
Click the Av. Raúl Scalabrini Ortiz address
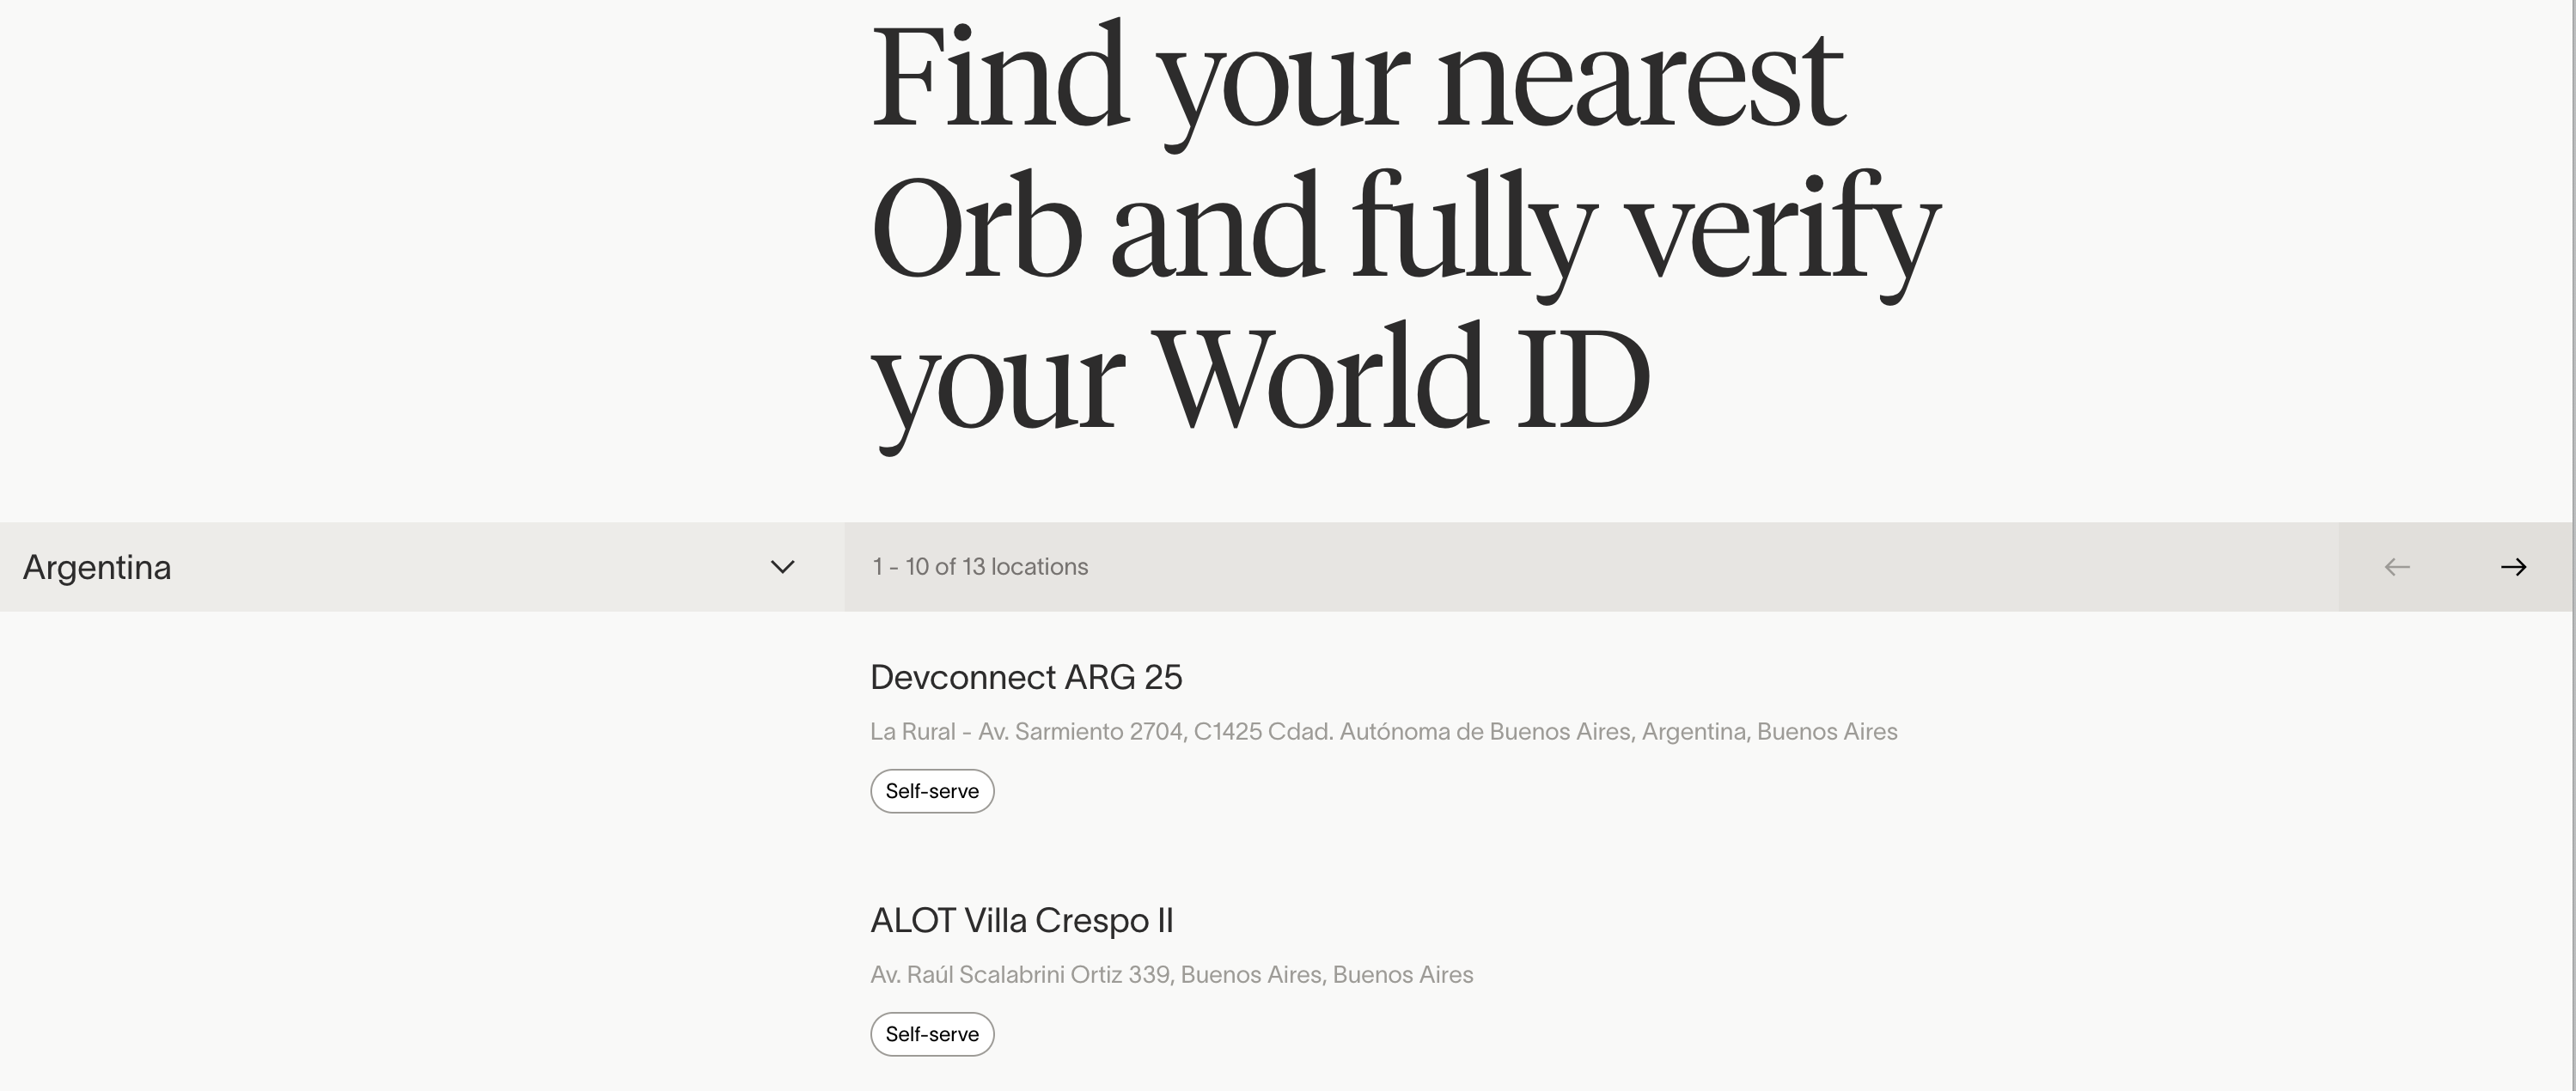pyautogui.click(x=1171, y=975)
